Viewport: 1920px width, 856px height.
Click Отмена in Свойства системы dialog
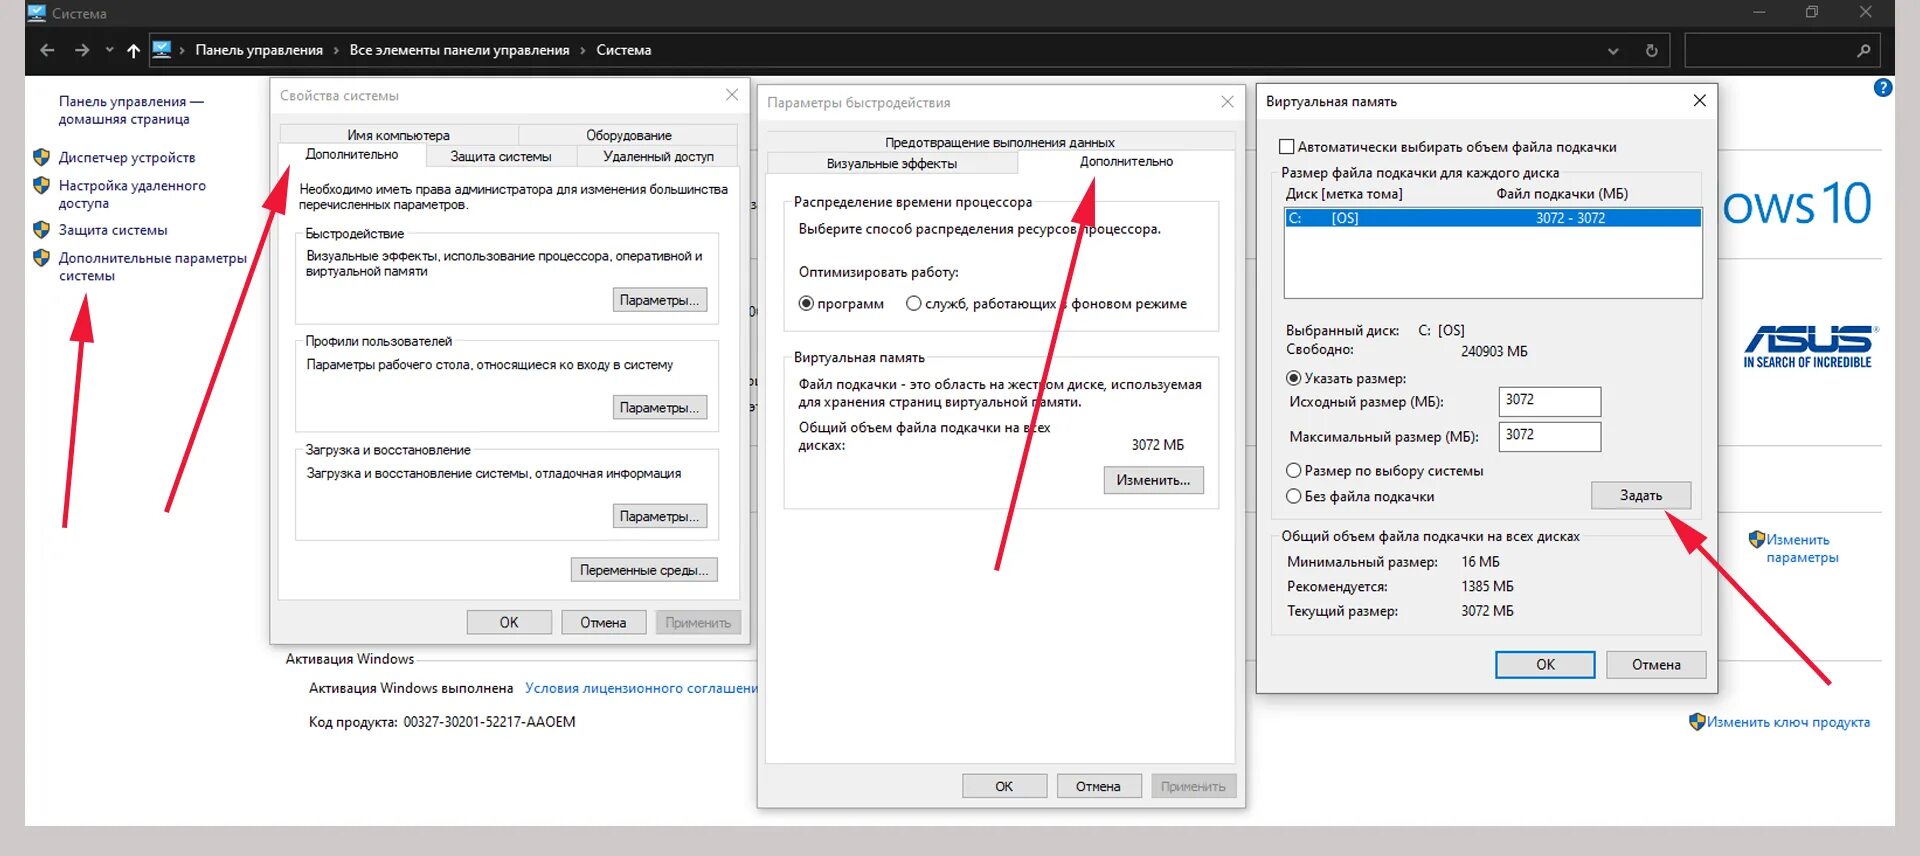pos(603,622)
